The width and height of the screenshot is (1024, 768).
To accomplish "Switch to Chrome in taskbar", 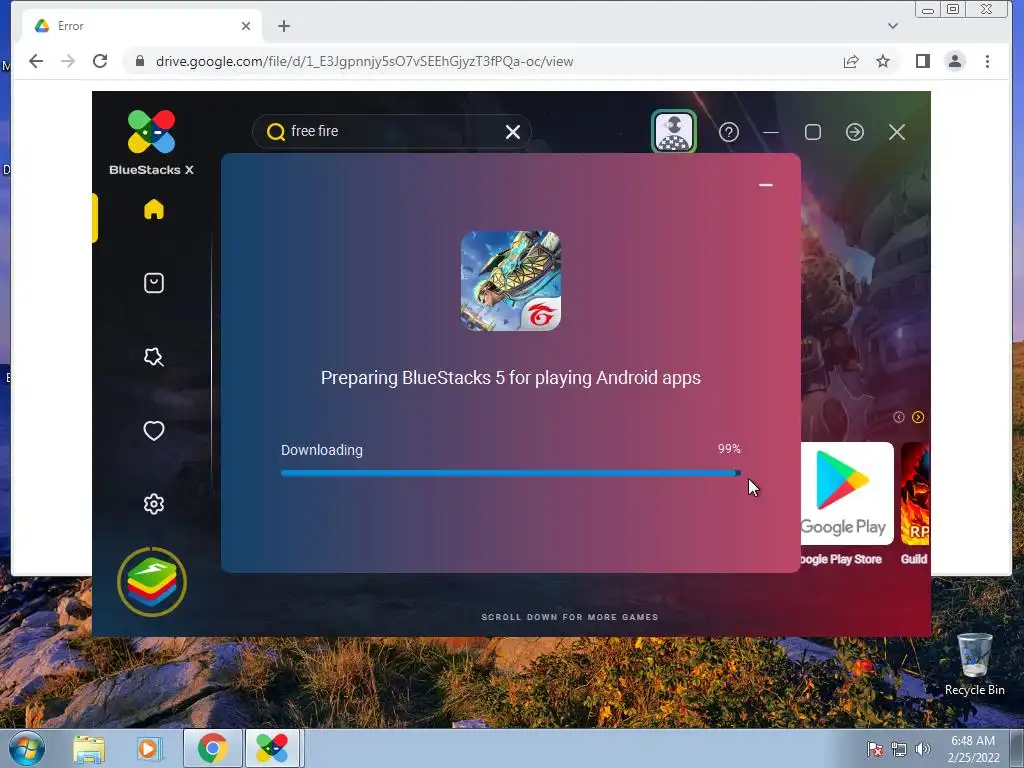I will pyautogui.click(x=212, y=748).
